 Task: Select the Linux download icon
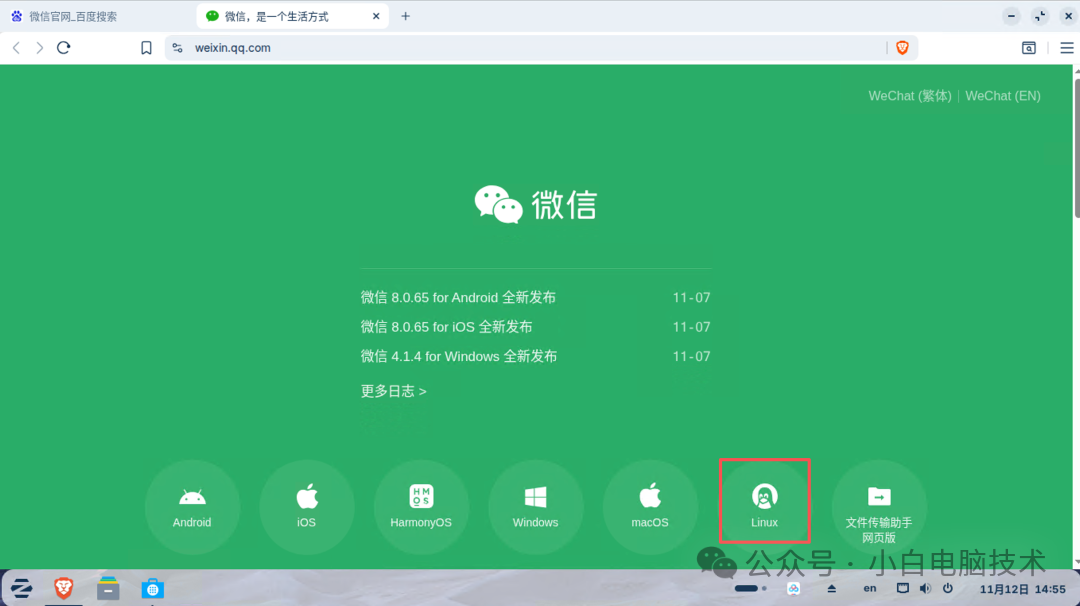pyautogui.click(x=764, y=501)
